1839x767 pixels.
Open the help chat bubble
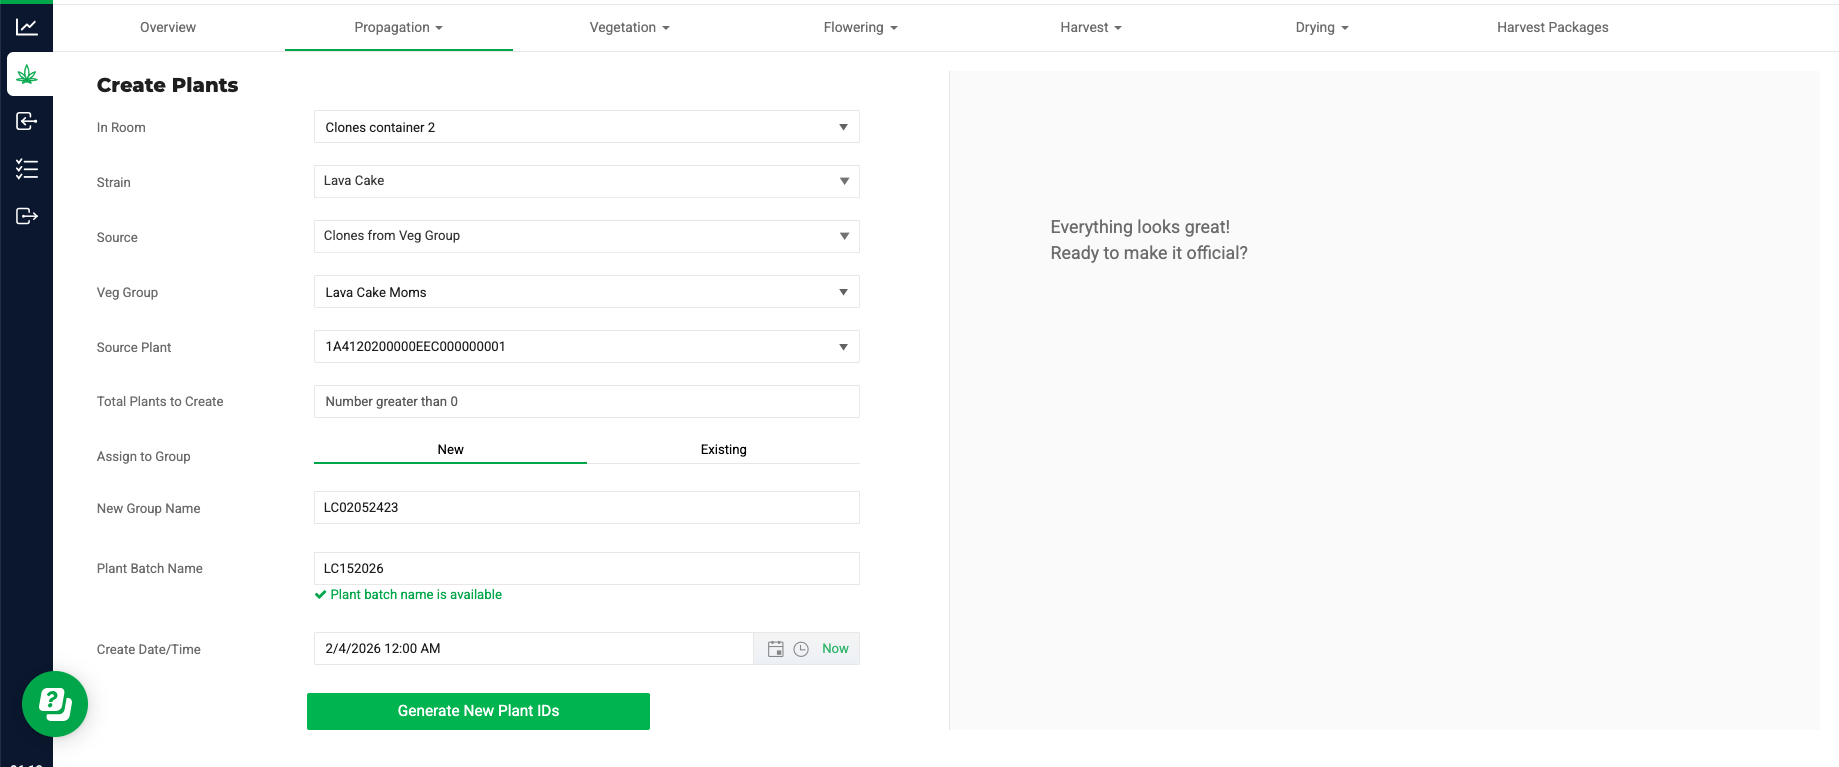[55, 704]
